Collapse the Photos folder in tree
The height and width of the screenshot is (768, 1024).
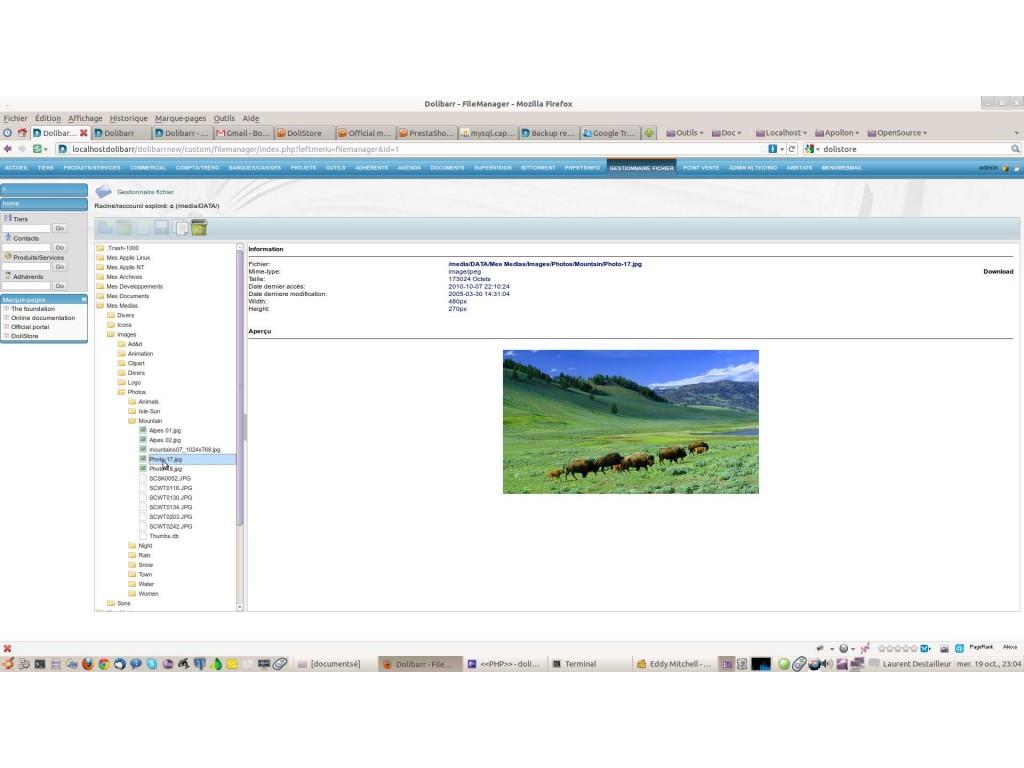pos(121,392)
